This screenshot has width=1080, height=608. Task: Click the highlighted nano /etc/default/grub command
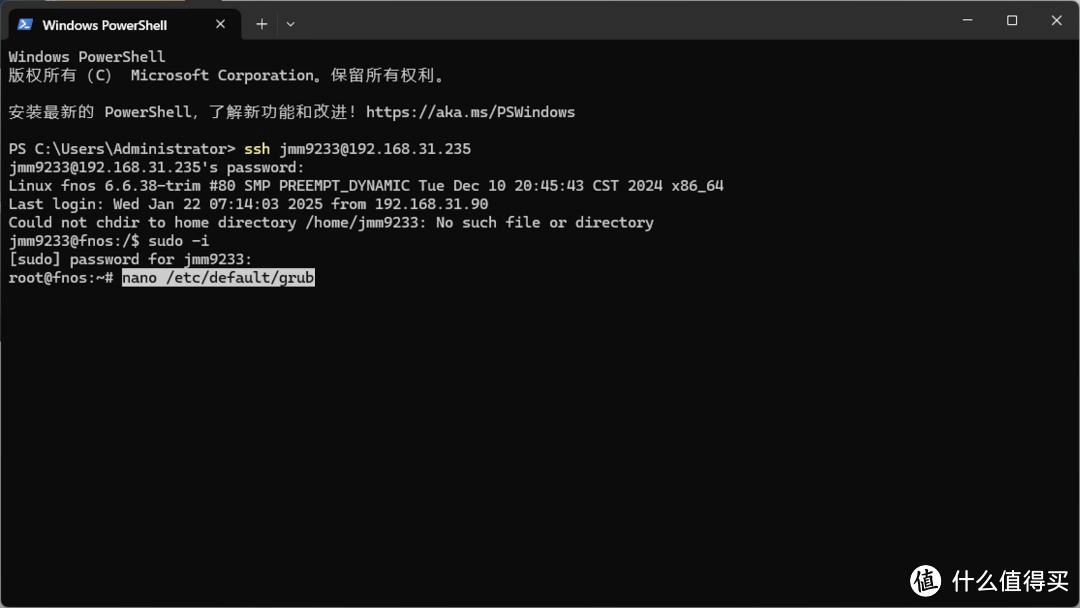(218, 277)
